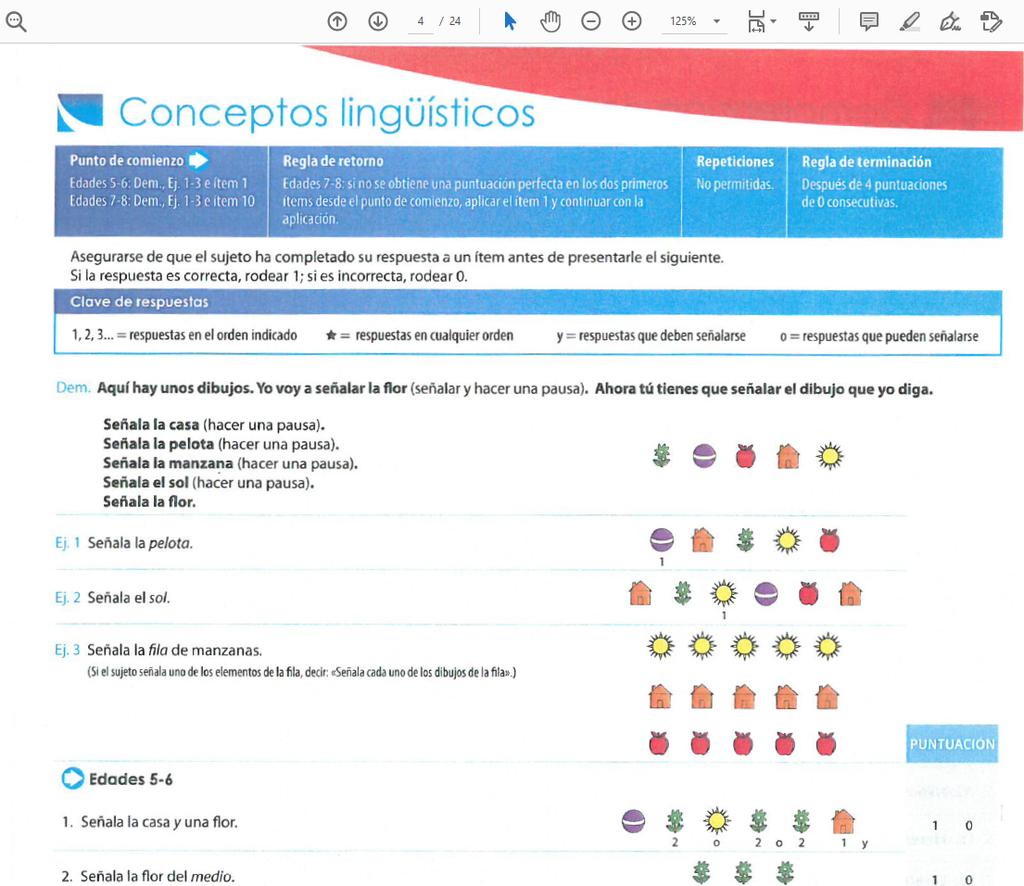Circle score 1 for item 1

point(934,826)
